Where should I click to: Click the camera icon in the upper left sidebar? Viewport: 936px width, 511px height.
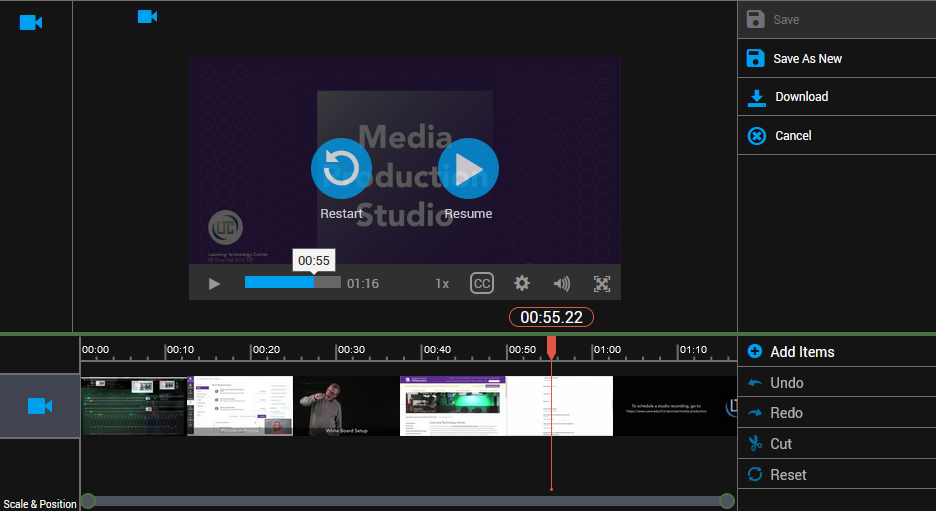coord(31,23)
